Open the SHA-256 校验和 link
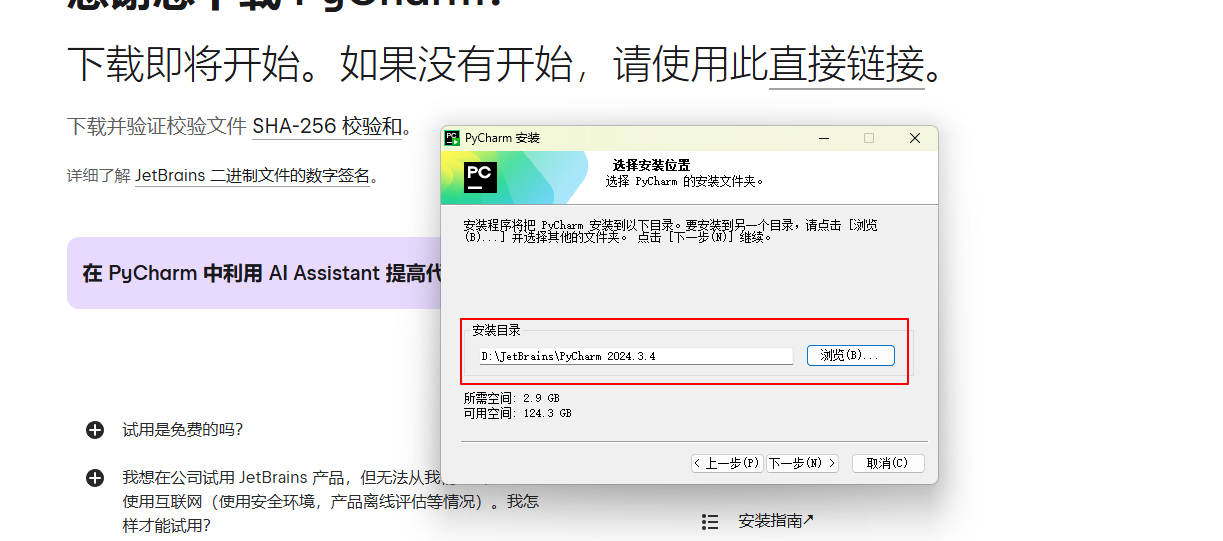The width and height of the screenshot is (1223, 541). 326,127
